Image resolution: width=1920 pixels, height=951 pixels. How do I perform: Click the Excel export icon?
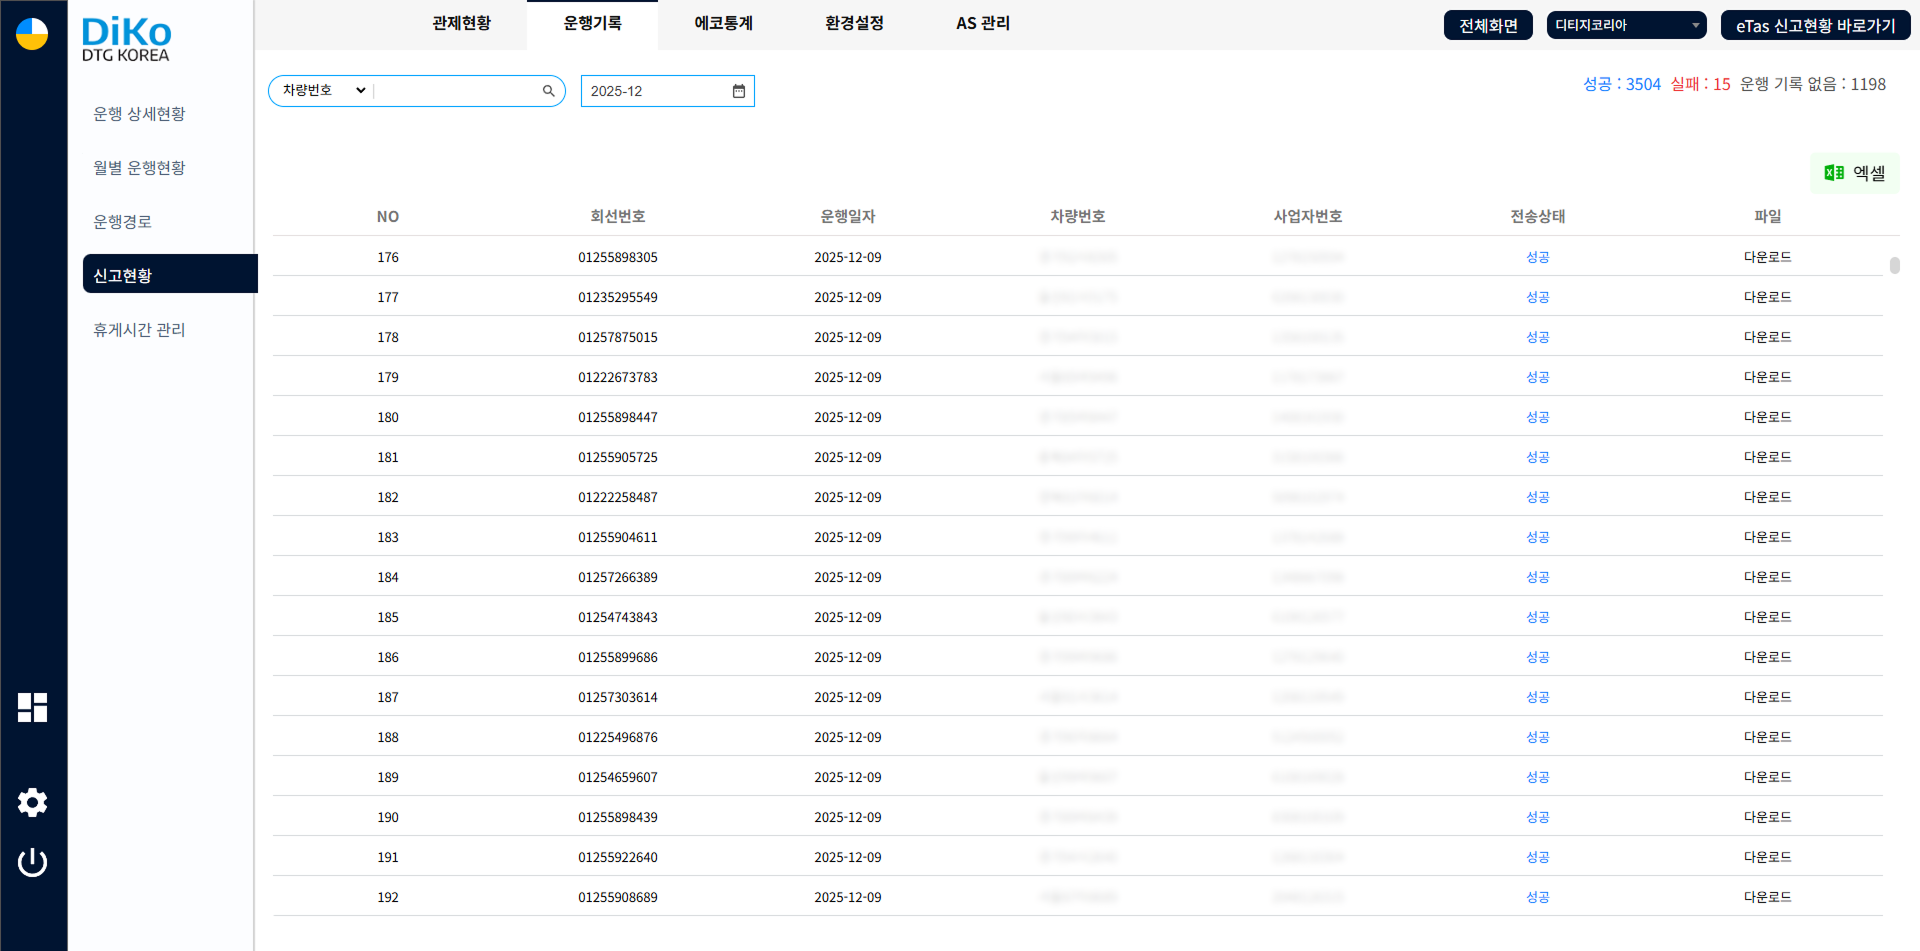[x=1834, y=173]
